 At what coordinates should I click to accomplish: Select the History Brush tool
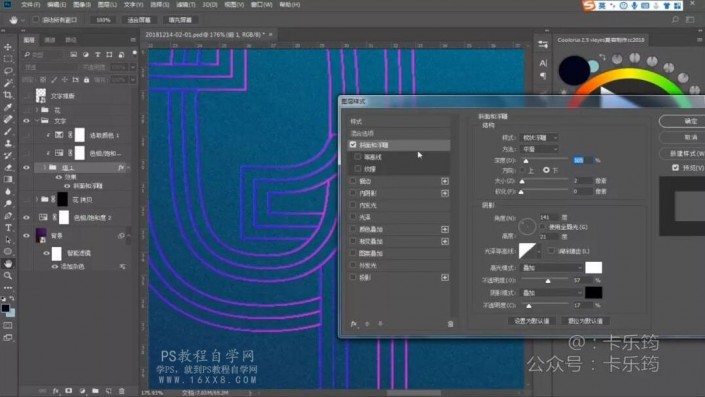(8, 156)
